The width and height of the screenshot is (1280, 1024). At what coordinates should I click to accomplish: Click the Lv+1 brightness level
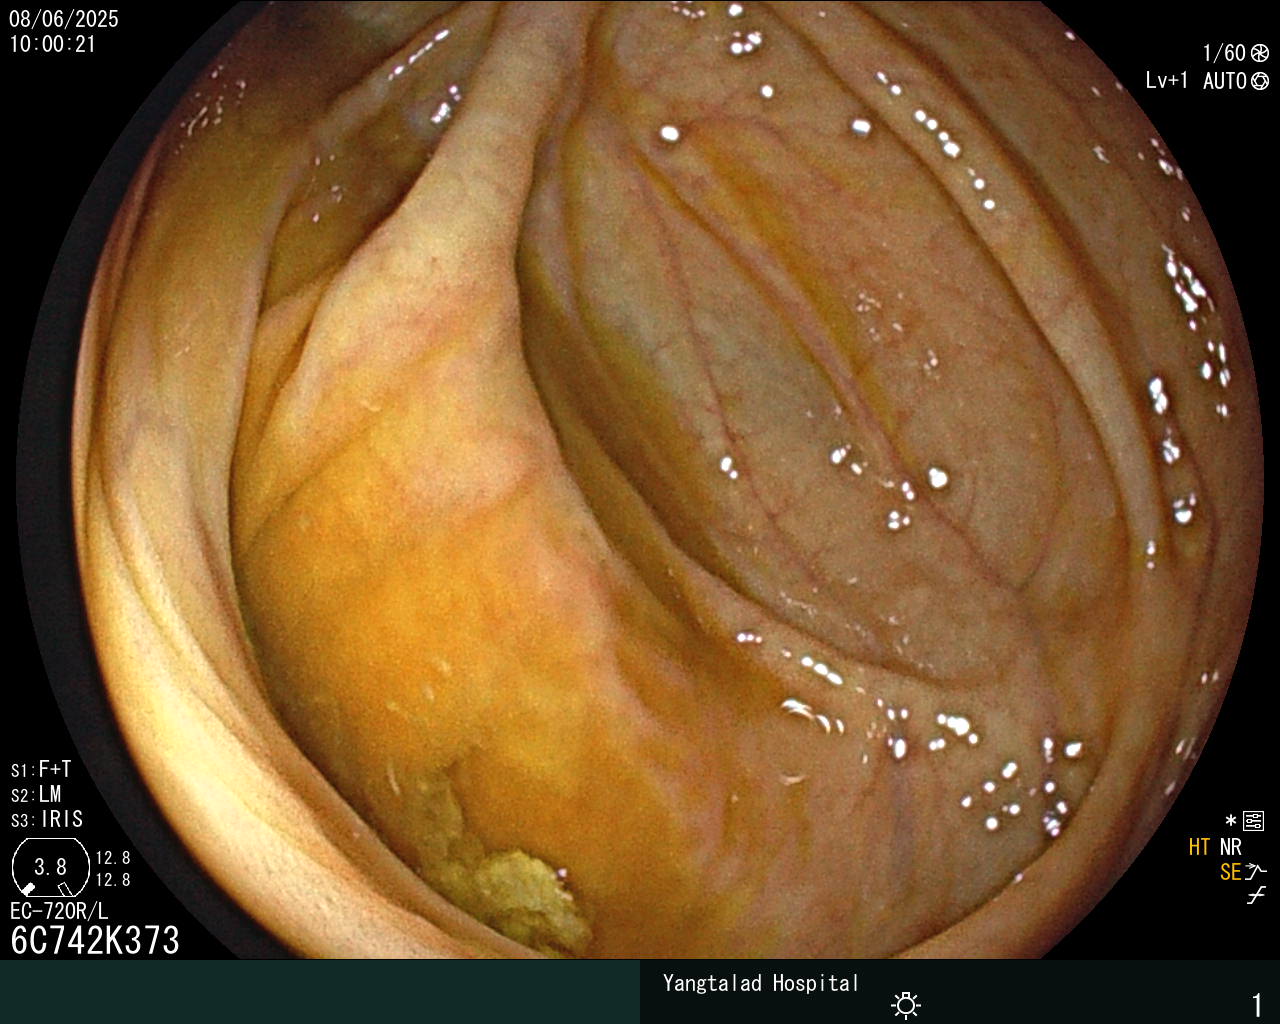tap(1167, 81)
